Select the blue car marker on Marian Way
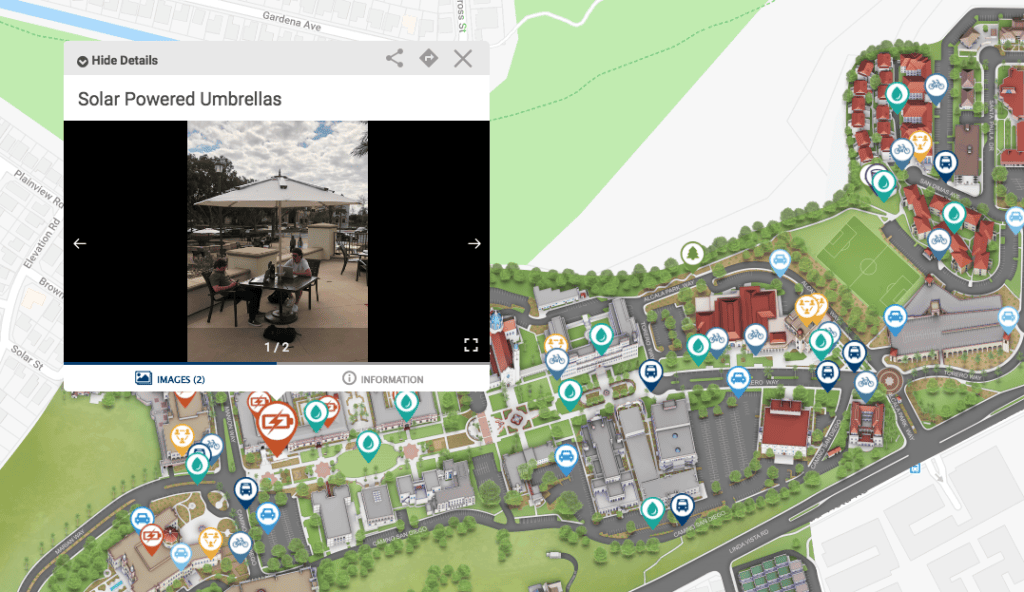The width and height of the screenshot is (1024, 592). [142, 521]
